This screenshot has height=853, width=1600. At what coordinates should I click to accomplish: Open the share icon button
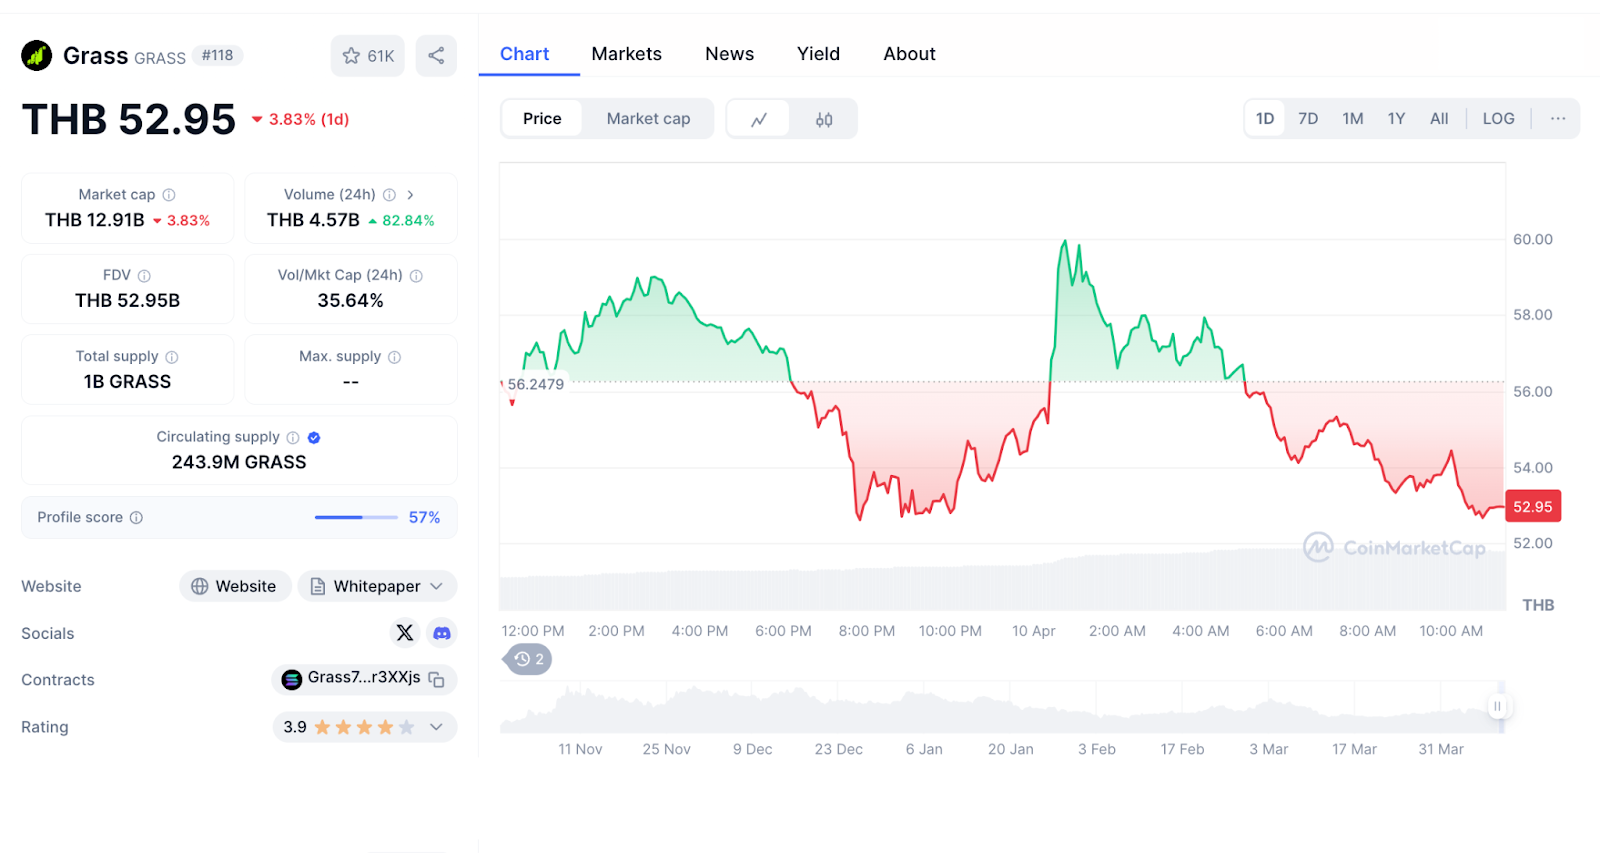pyautogui.click(x=436, y=56)
